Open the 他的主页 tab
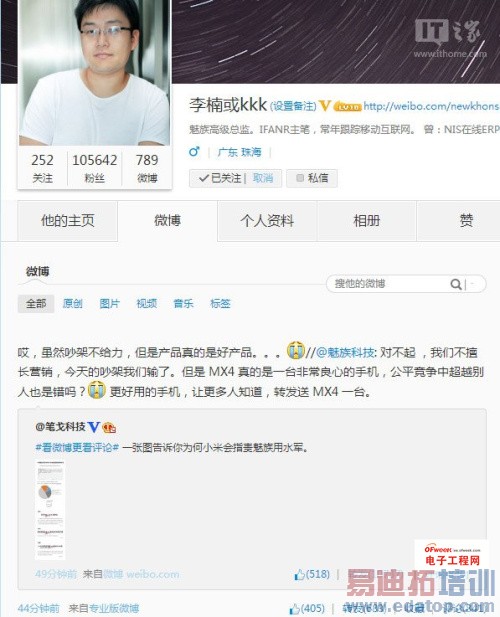The height and width of the screenshot is (617, 500). (68, 221)
